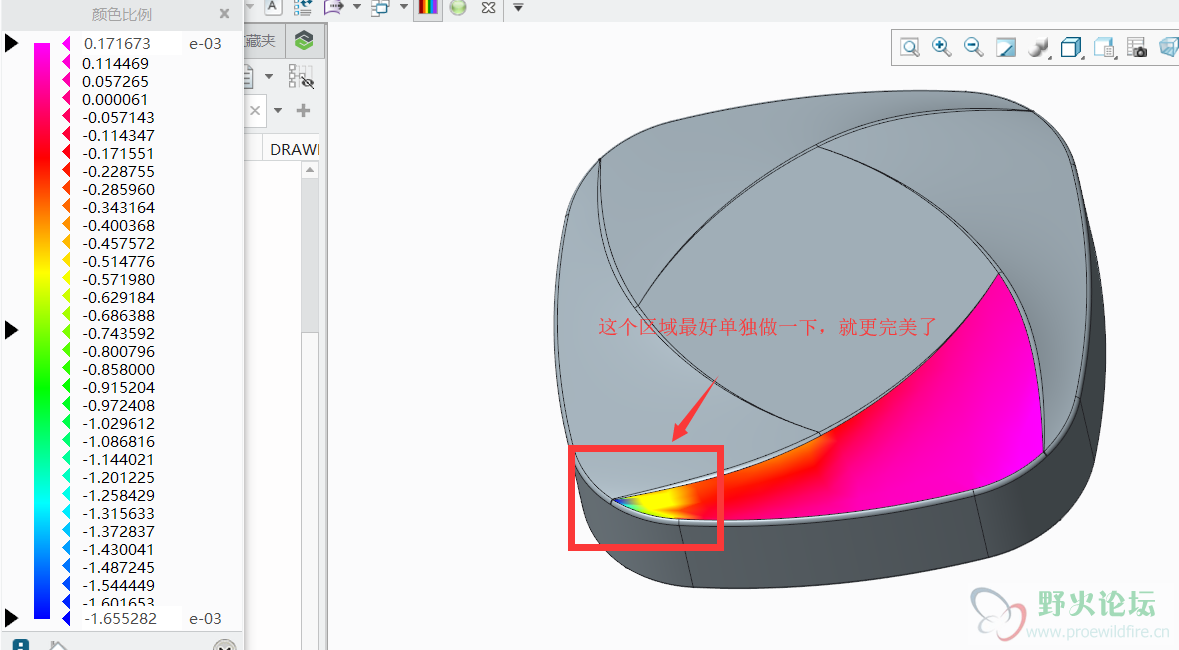1179x650 pixels.
Task: Expand the document icon dropdown arrow
Action: coord(269,76)
